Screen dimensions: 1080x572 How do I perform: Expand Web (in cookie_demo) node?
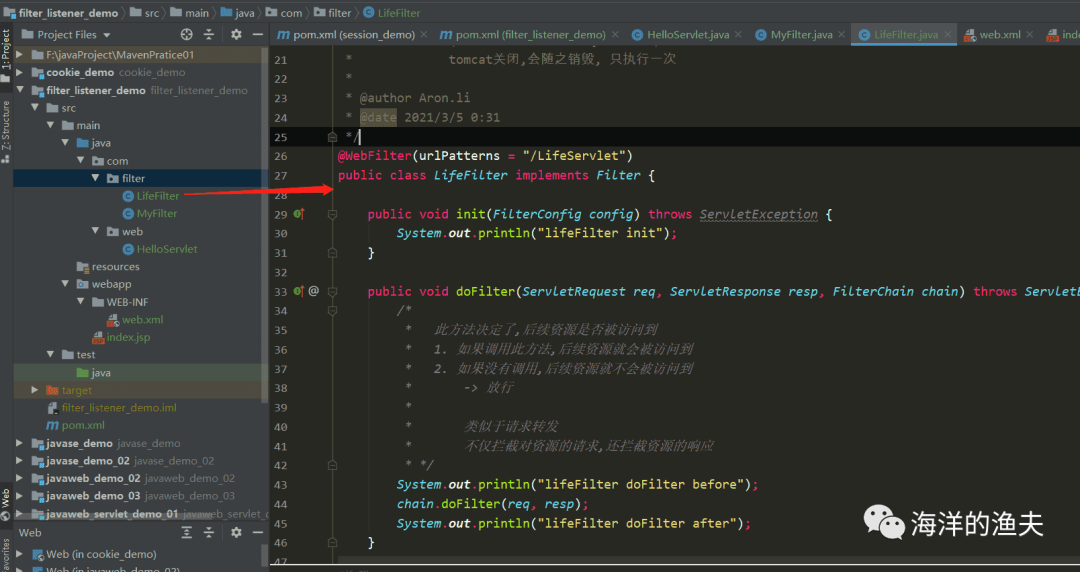click(20, 554)
